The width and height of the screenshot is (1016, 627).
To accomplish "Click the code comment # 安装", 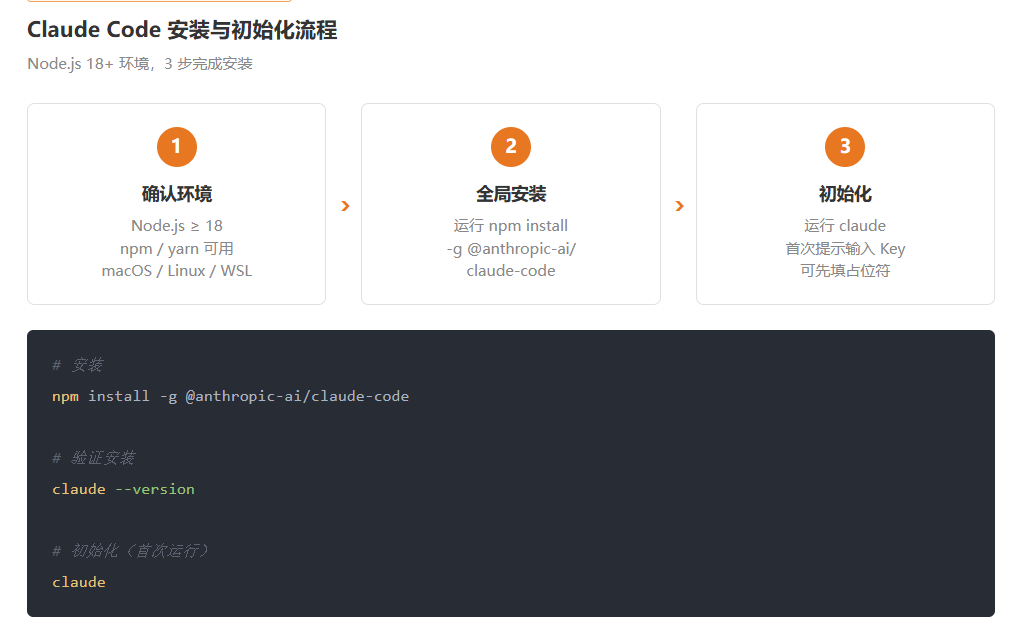I will (77, 365).
